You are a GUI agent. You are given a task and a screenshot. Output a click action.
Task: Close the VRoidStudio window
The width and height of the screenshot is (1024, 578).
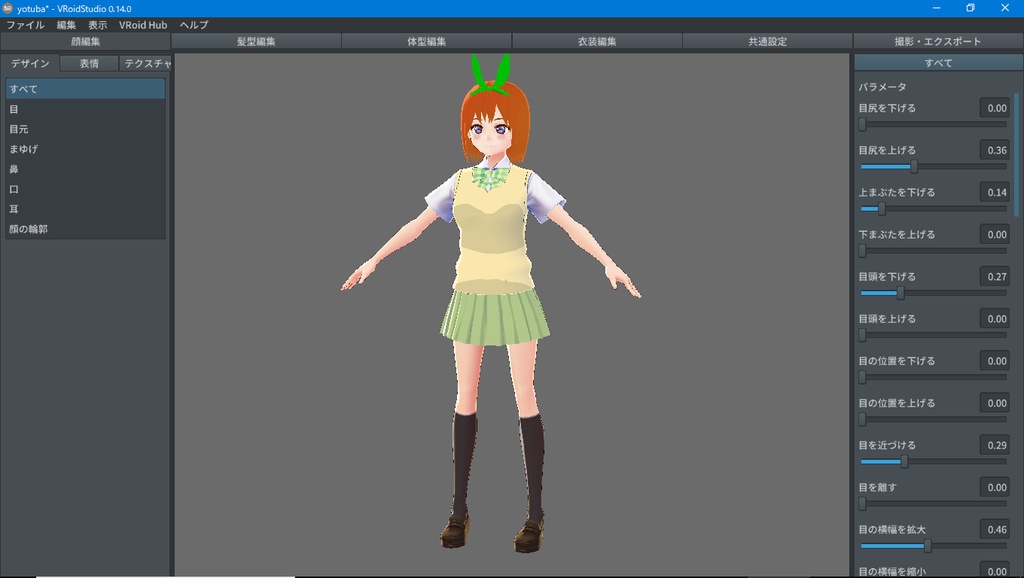1005,8
